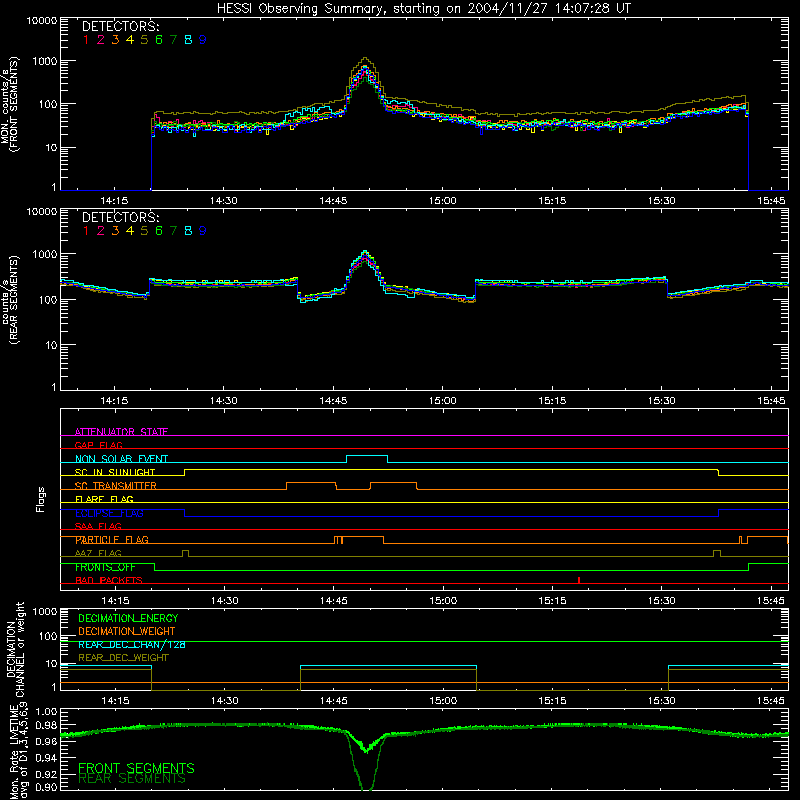Click the ATTENUATOR_STATE flag label
800x800 pixels.
[121, 432]
